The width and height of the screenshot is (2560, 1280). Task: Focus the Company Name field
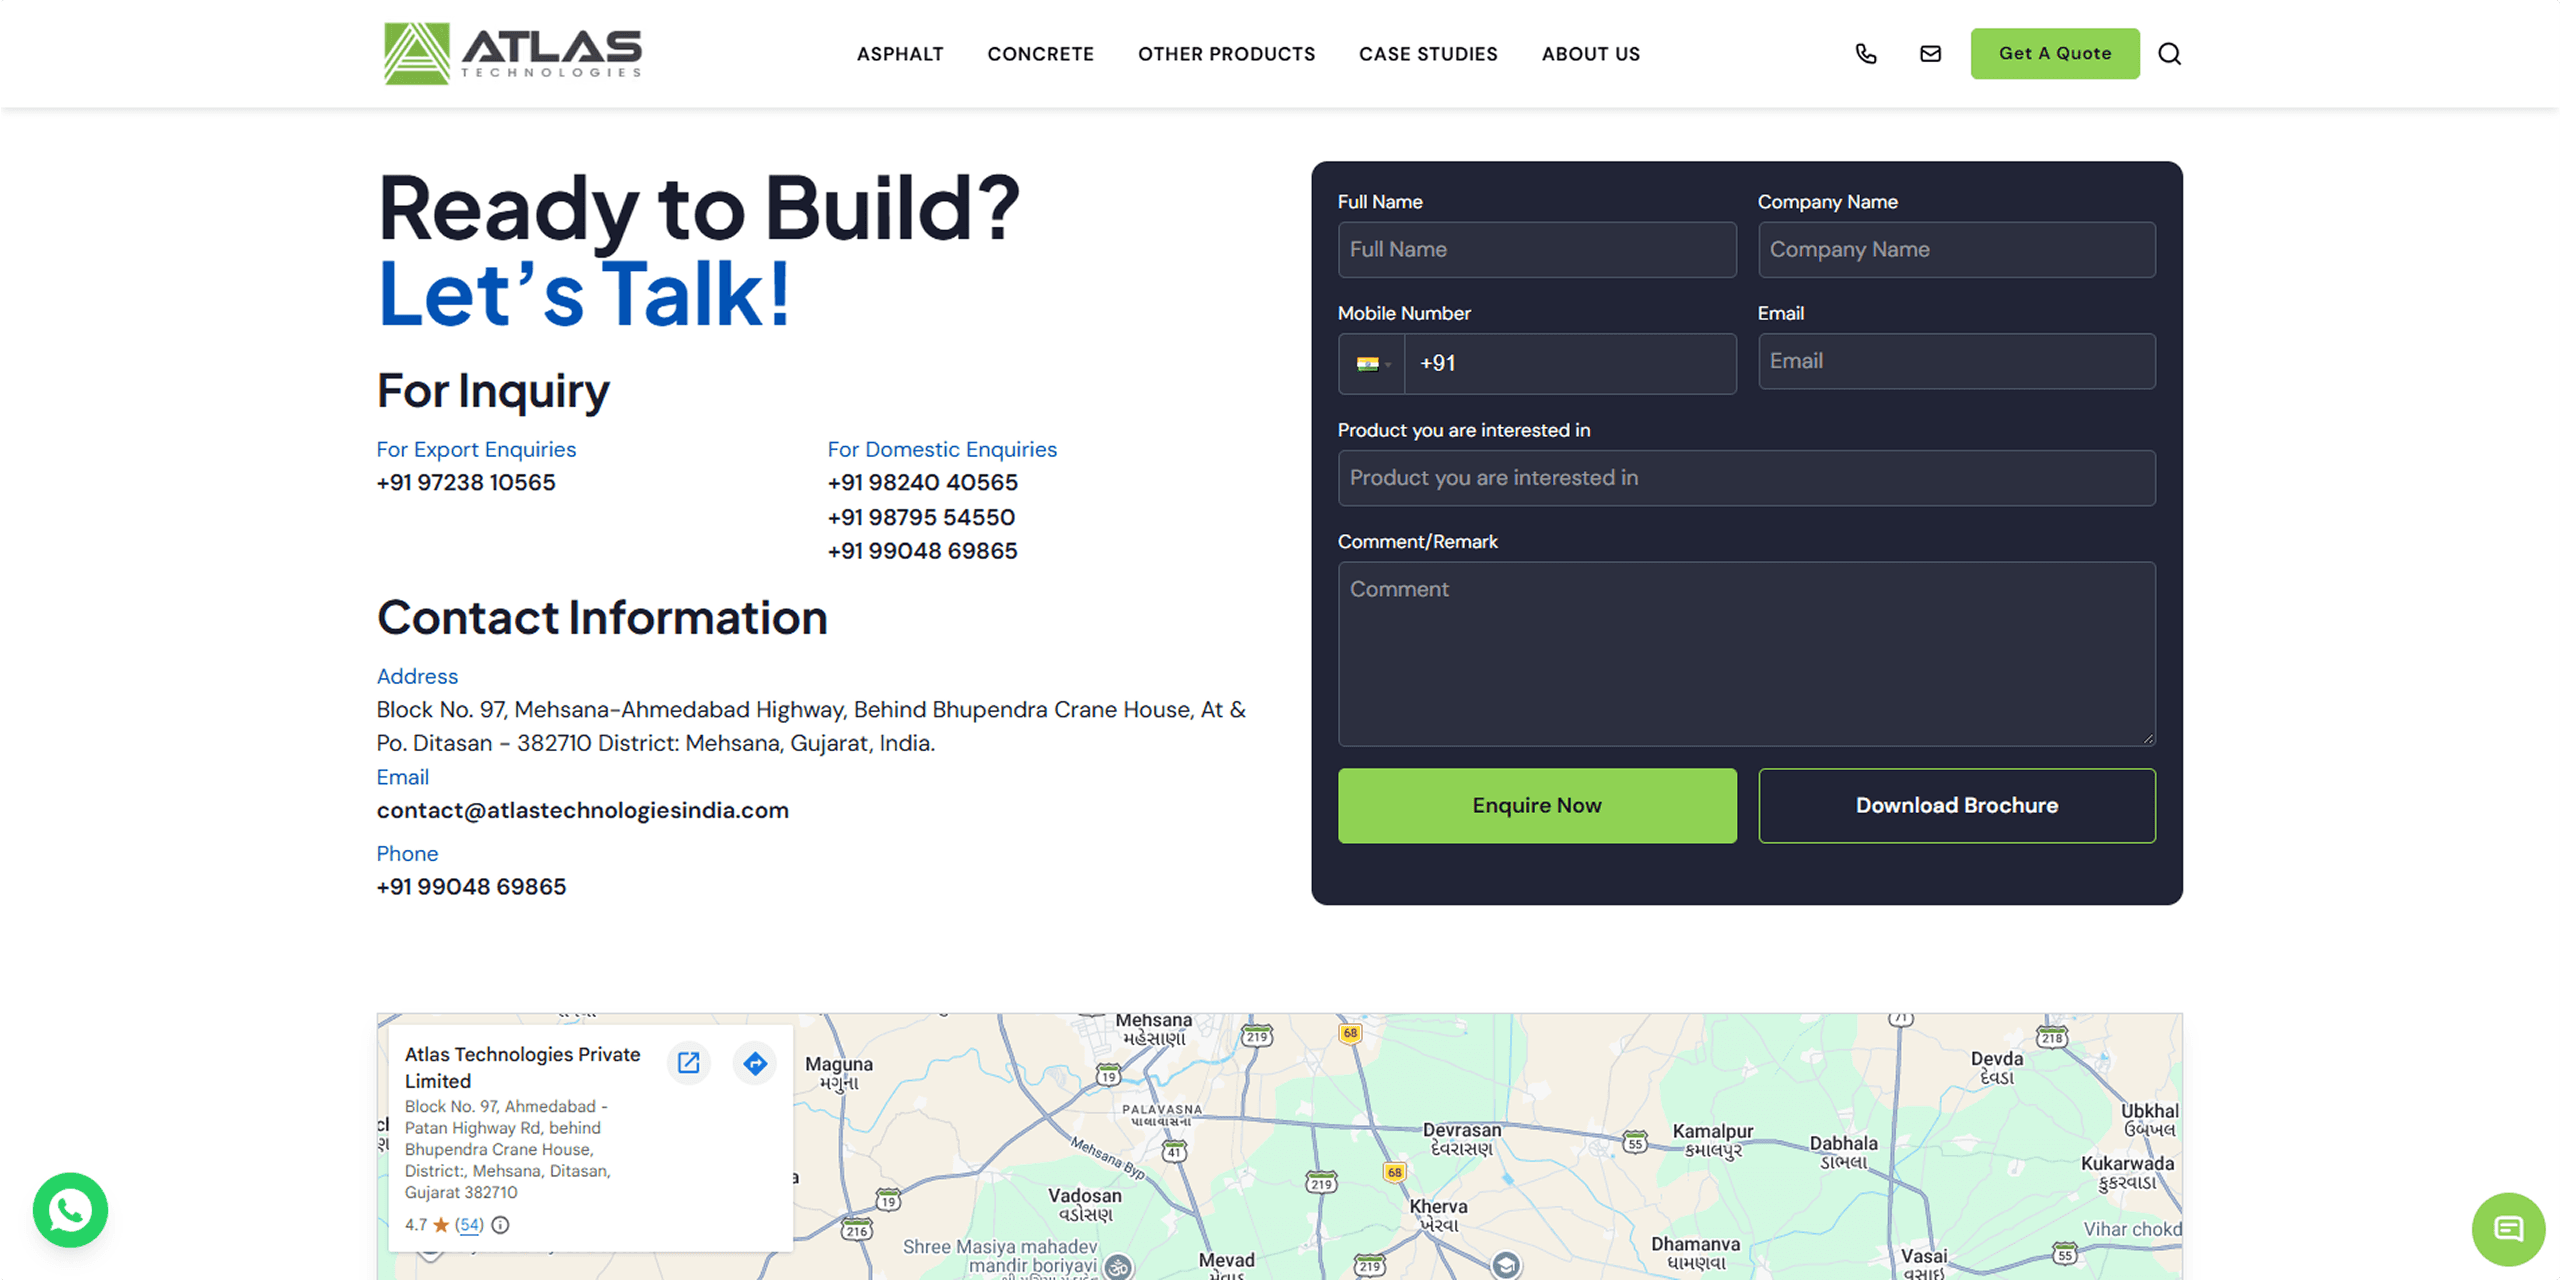1957,250
